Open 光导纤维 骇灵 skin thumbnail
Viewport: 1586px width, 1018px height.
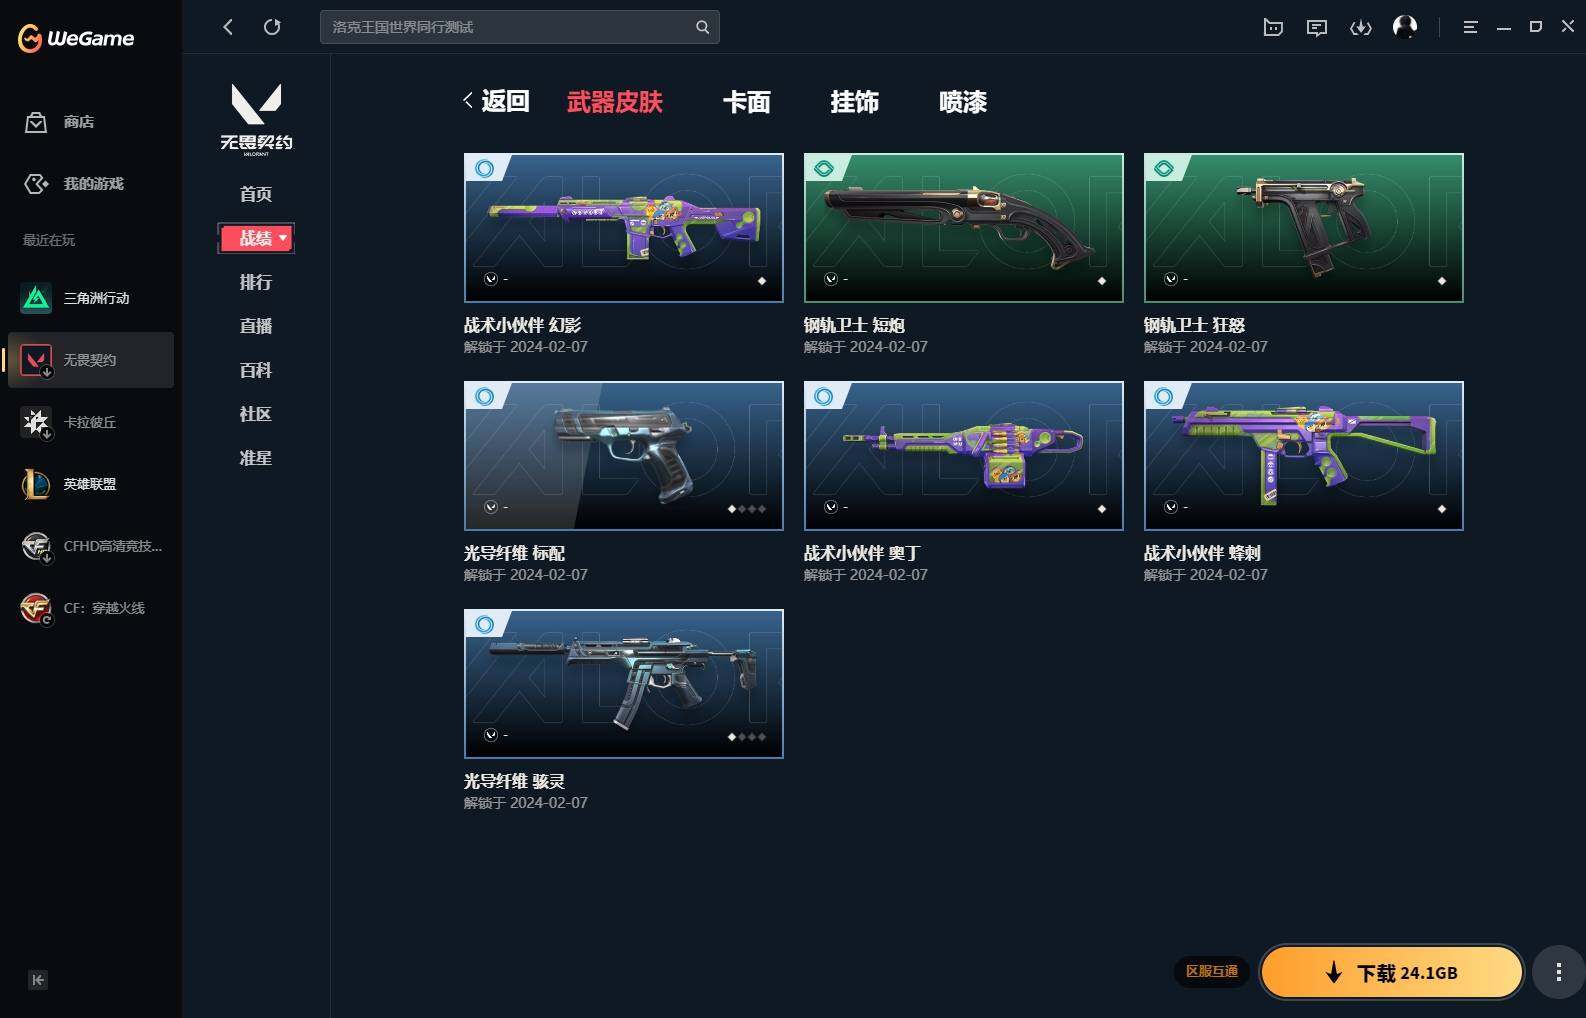click(x=624, y=684)
